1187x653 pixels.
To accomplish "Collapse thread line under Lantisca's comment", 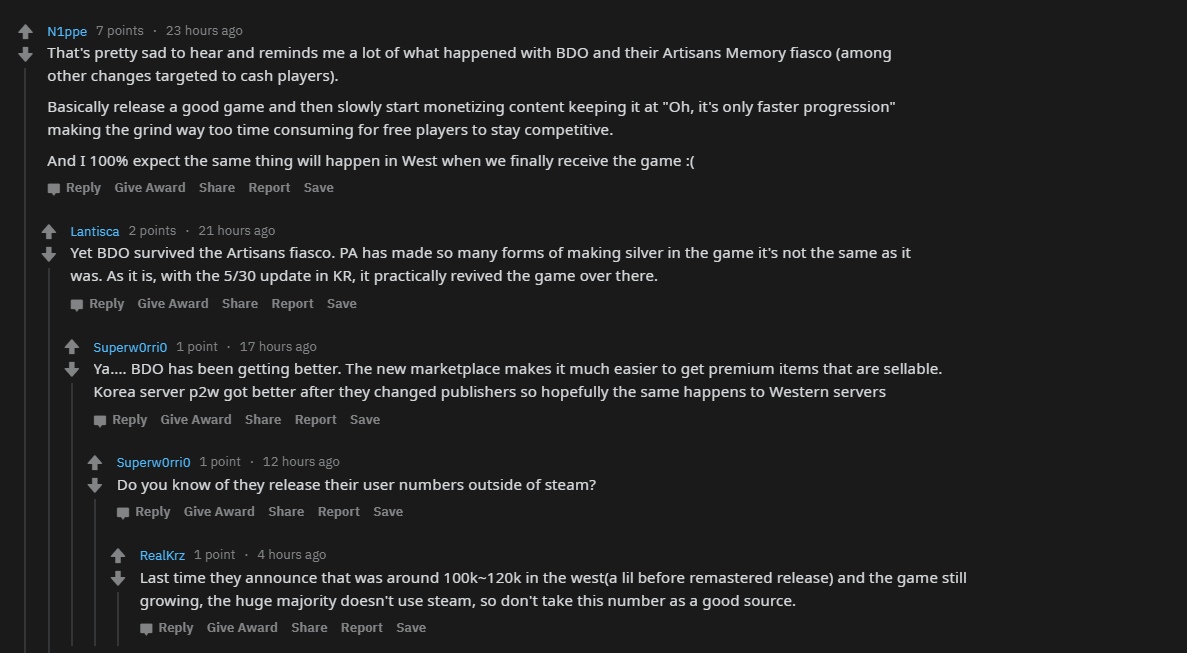I will (49, 450).
